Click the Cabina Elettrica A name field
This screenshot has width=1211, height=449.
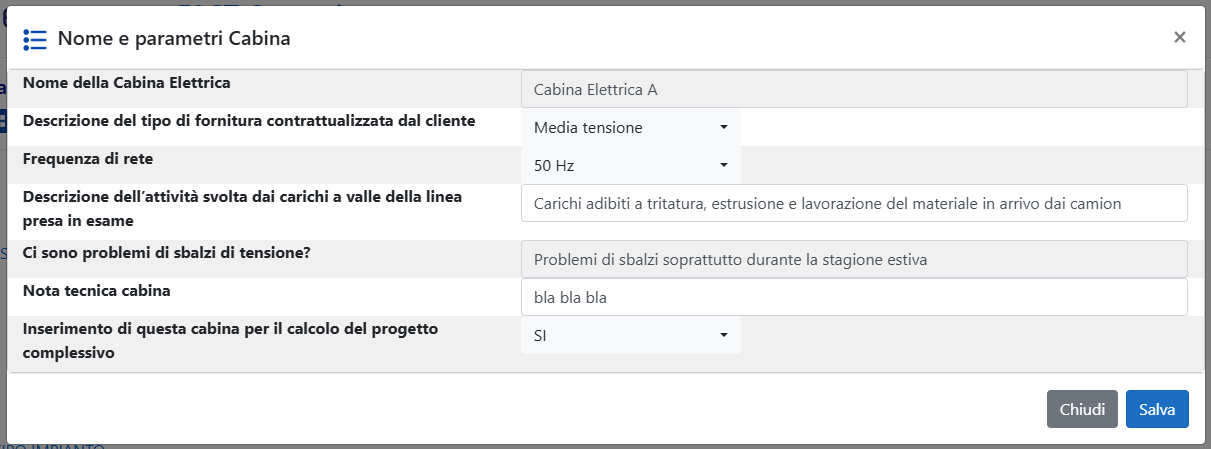[x=853, y=89]
